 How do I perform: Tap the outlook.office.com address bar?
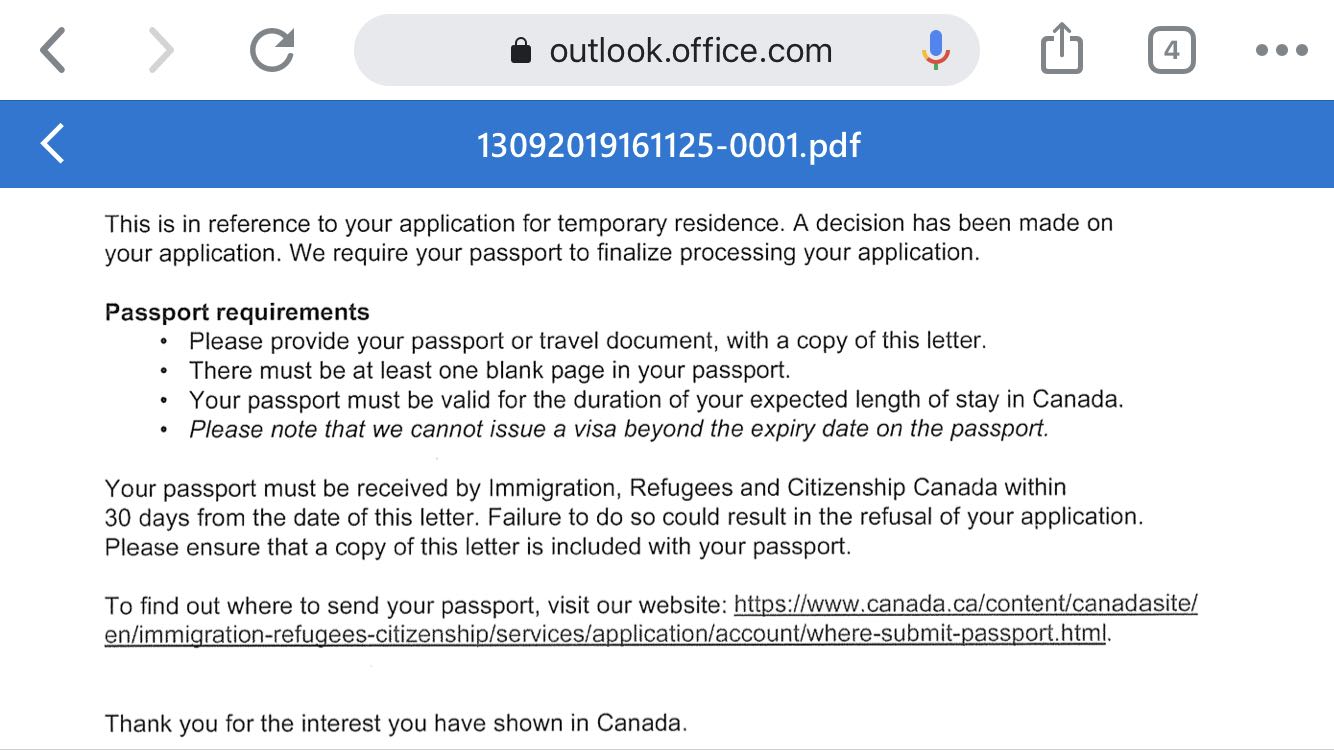(690, 50)
